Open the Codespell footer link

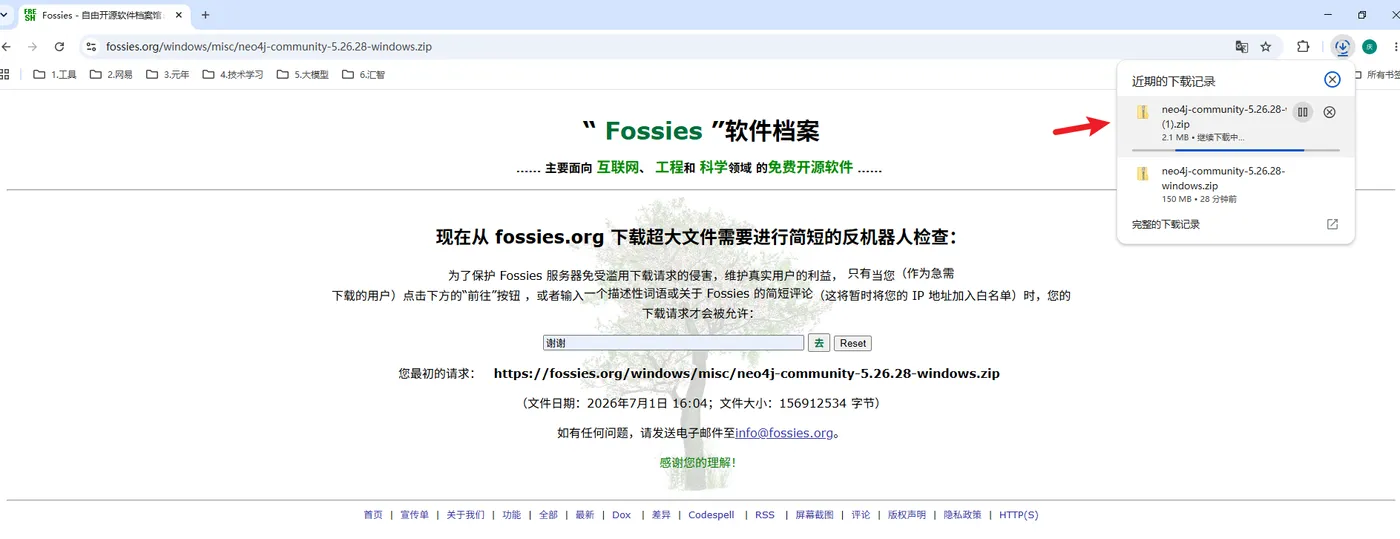tap(711, 515)
